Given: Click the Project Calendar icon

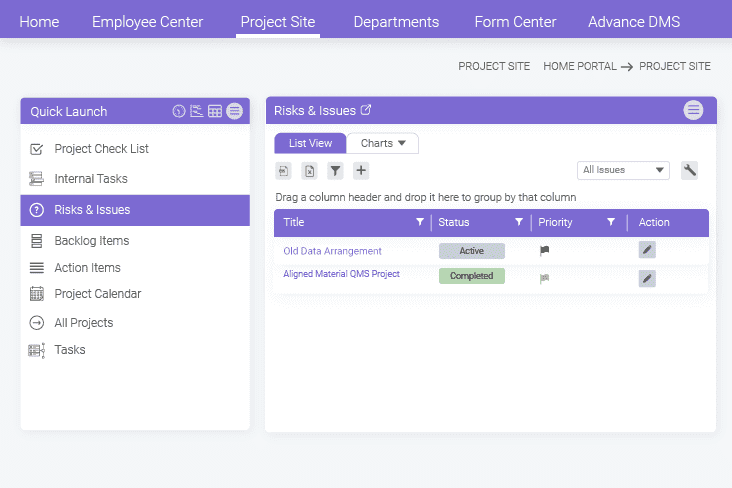Looking at the screenshot, I should (x=36, y=294).
